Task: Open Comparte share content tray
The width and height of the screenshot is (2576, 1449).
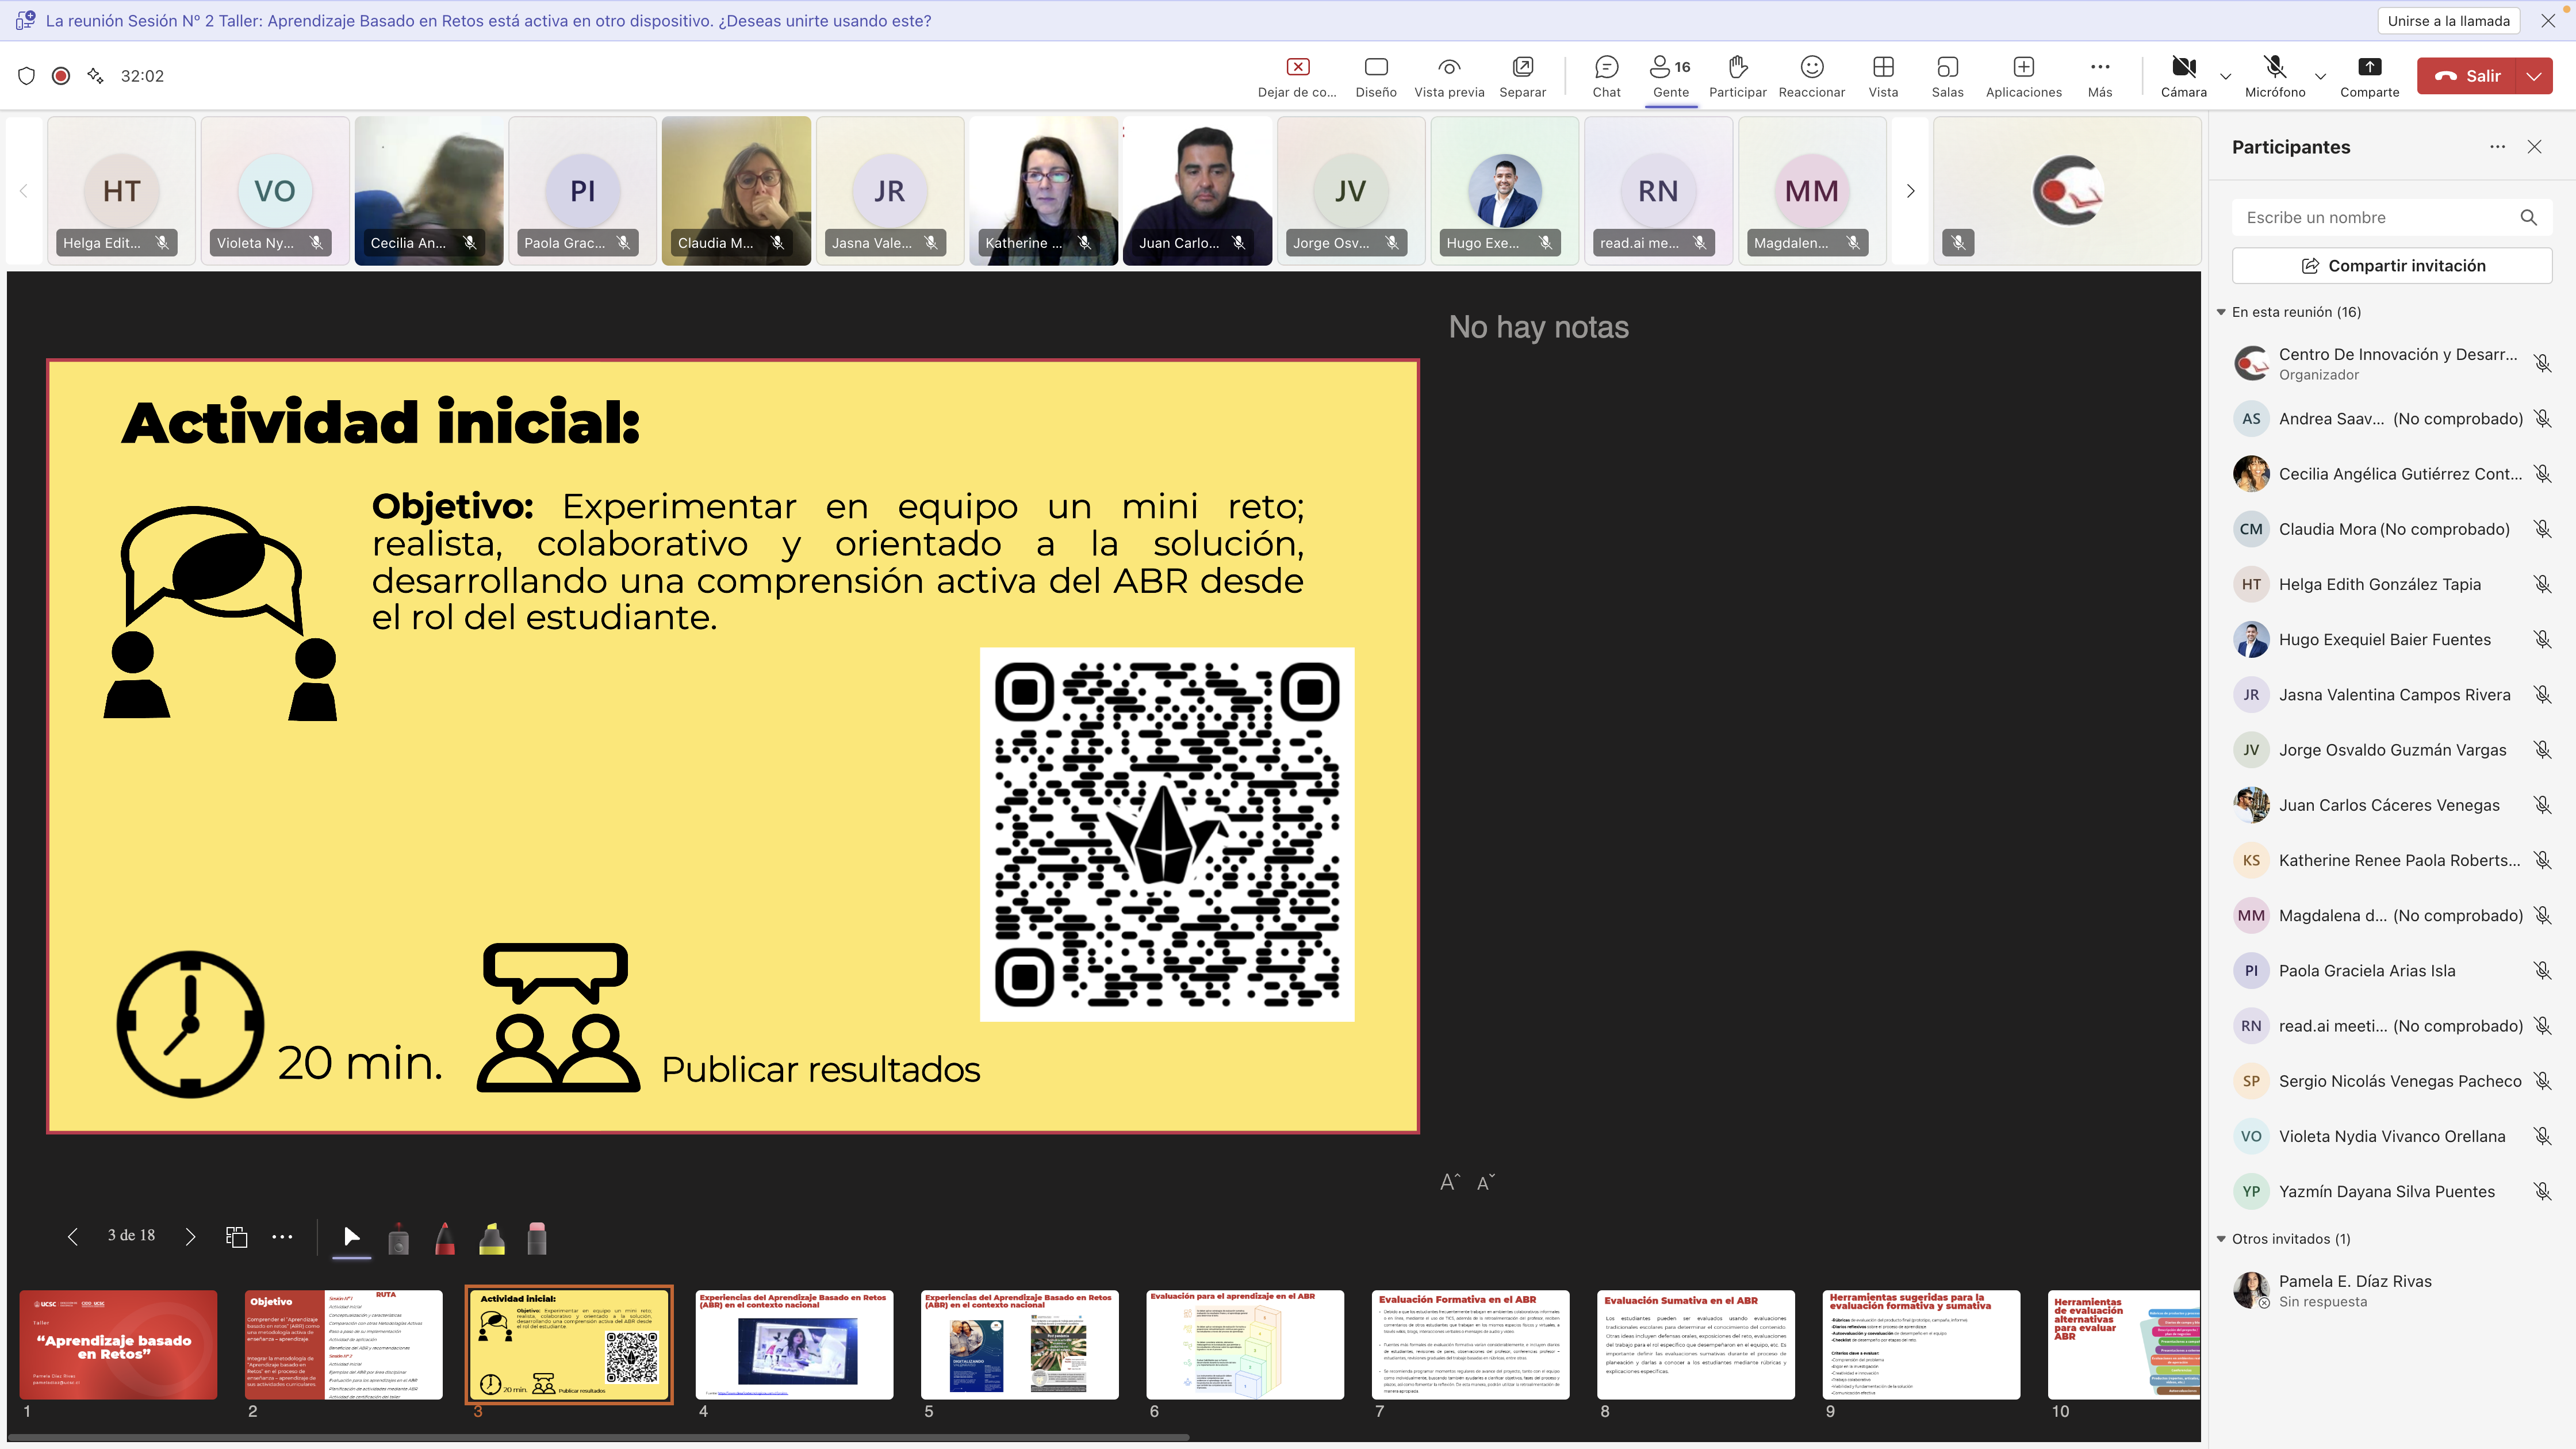Action: click(2369, 76)
